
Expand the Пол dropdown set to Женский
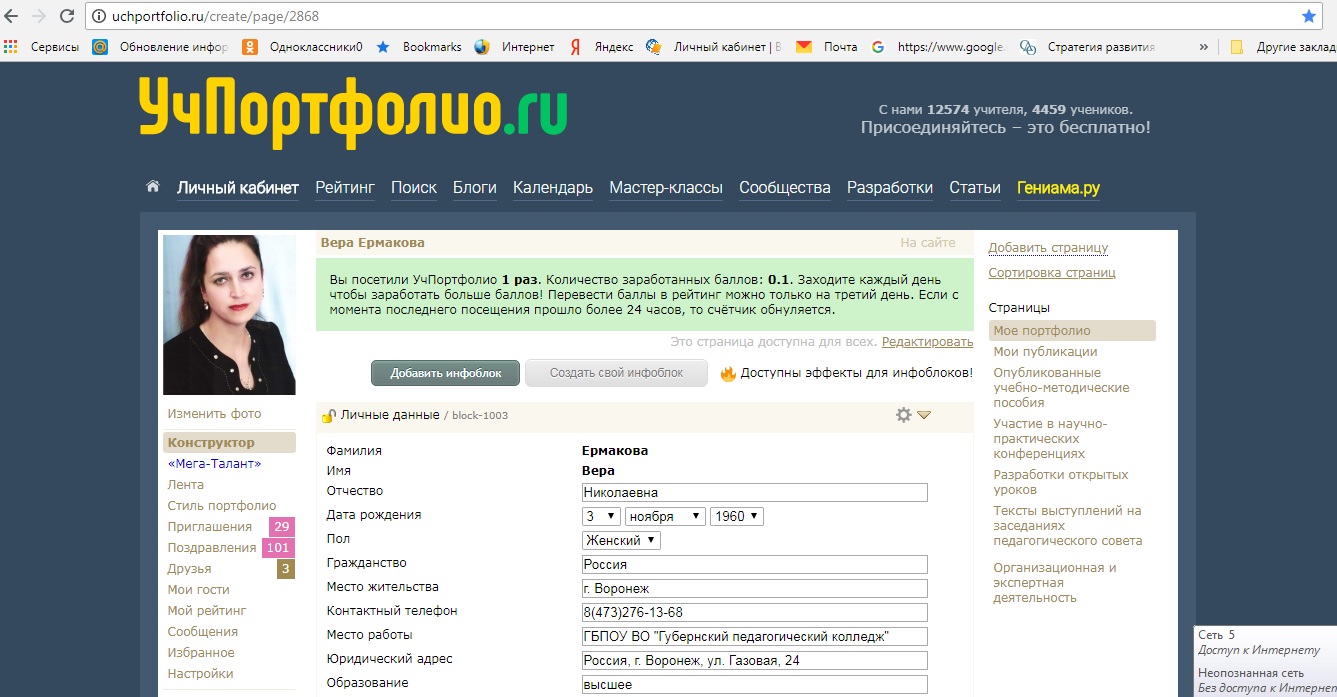pos(621,540)
